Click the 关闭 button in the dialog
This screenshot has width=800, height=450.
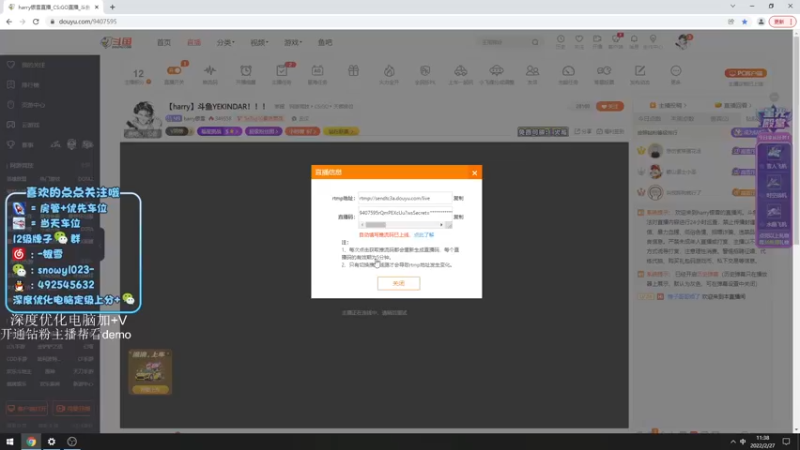(398, 283)
